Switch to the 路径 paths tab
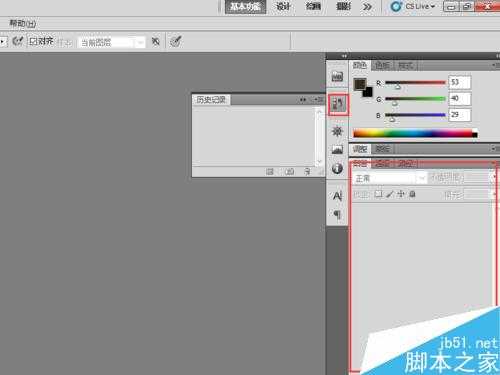The width and height of the screenshot is (500, 375). tap(405, 164)
